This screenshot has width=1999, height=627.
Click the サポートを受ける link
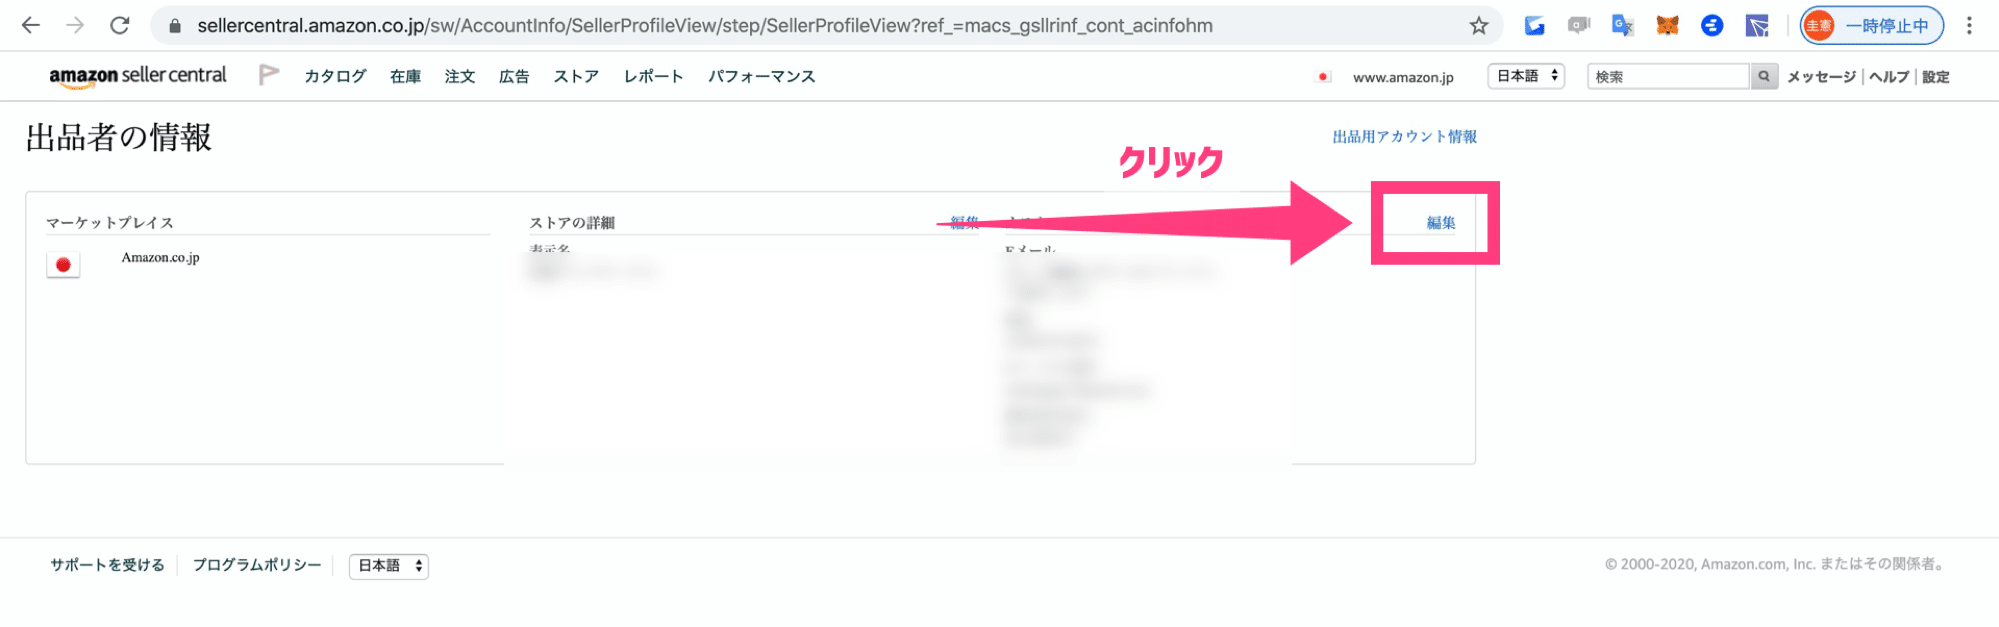click(107, 565)
